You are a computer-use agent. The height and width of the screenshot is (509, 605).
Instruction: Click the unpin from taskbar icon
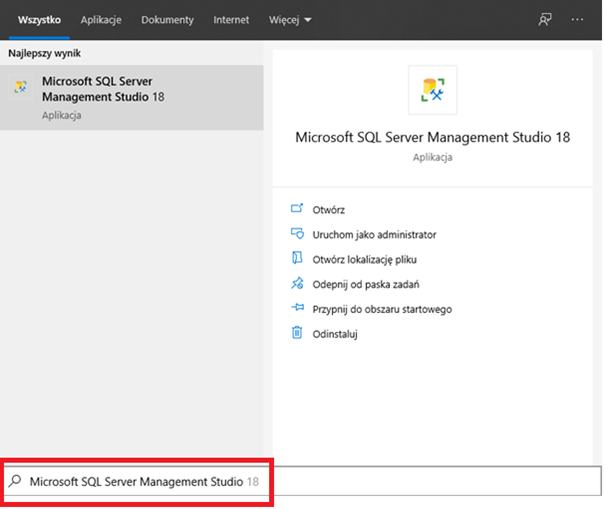click(297, 283)
